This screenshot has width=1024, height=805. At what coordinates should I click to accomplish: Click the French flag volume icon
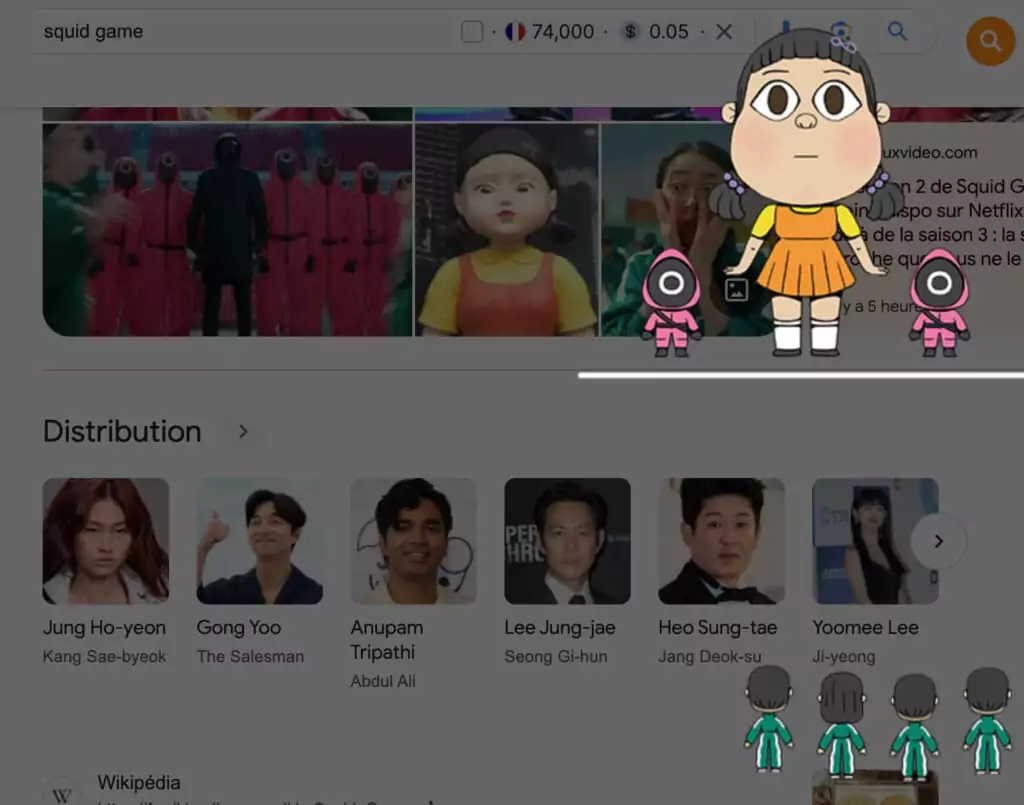coord(515,32)
